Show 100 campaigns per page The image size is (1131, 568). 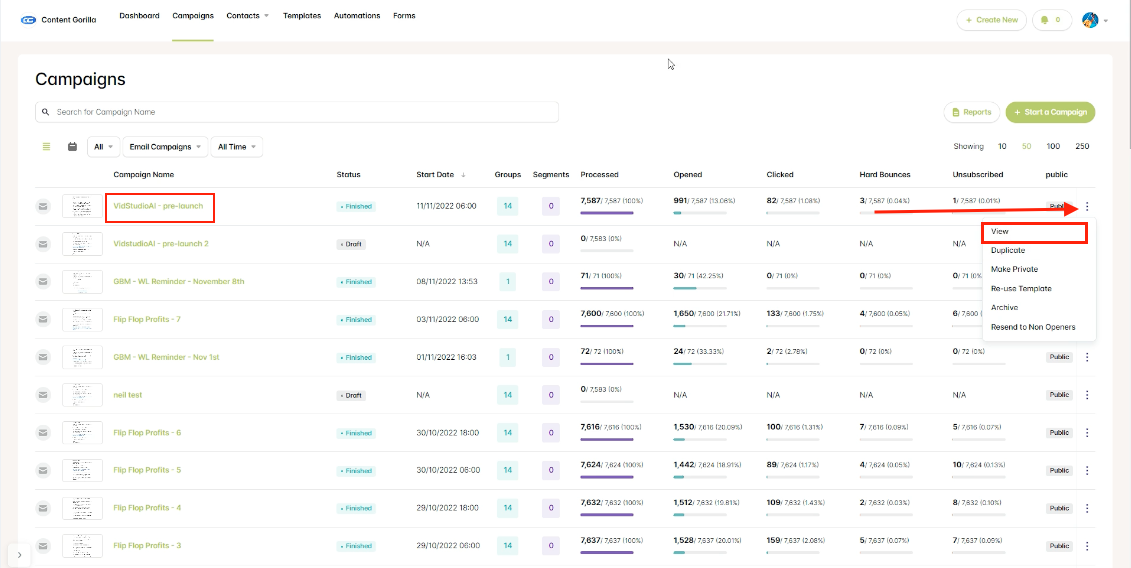(1052, 147)
